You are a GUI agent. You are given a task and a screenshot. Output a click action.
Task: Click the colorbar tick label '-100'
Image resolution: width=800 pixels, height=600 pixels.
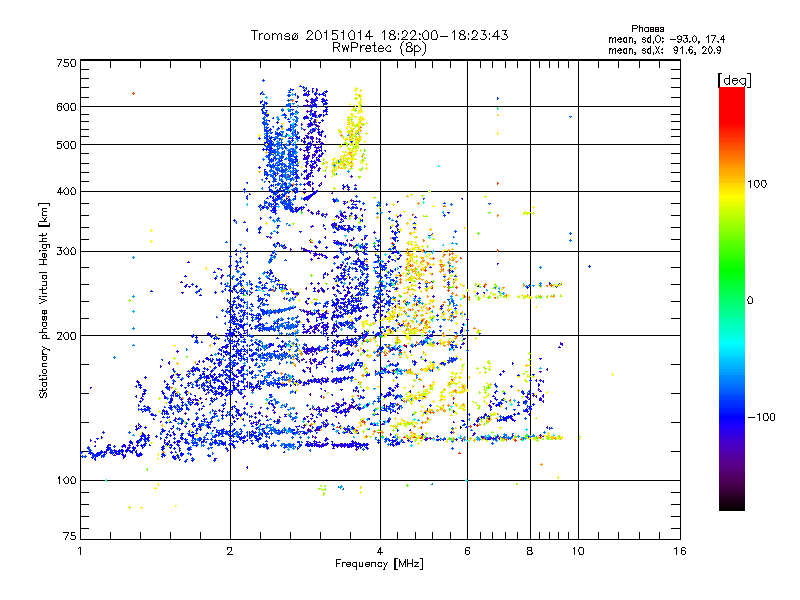tap(761, 417)
